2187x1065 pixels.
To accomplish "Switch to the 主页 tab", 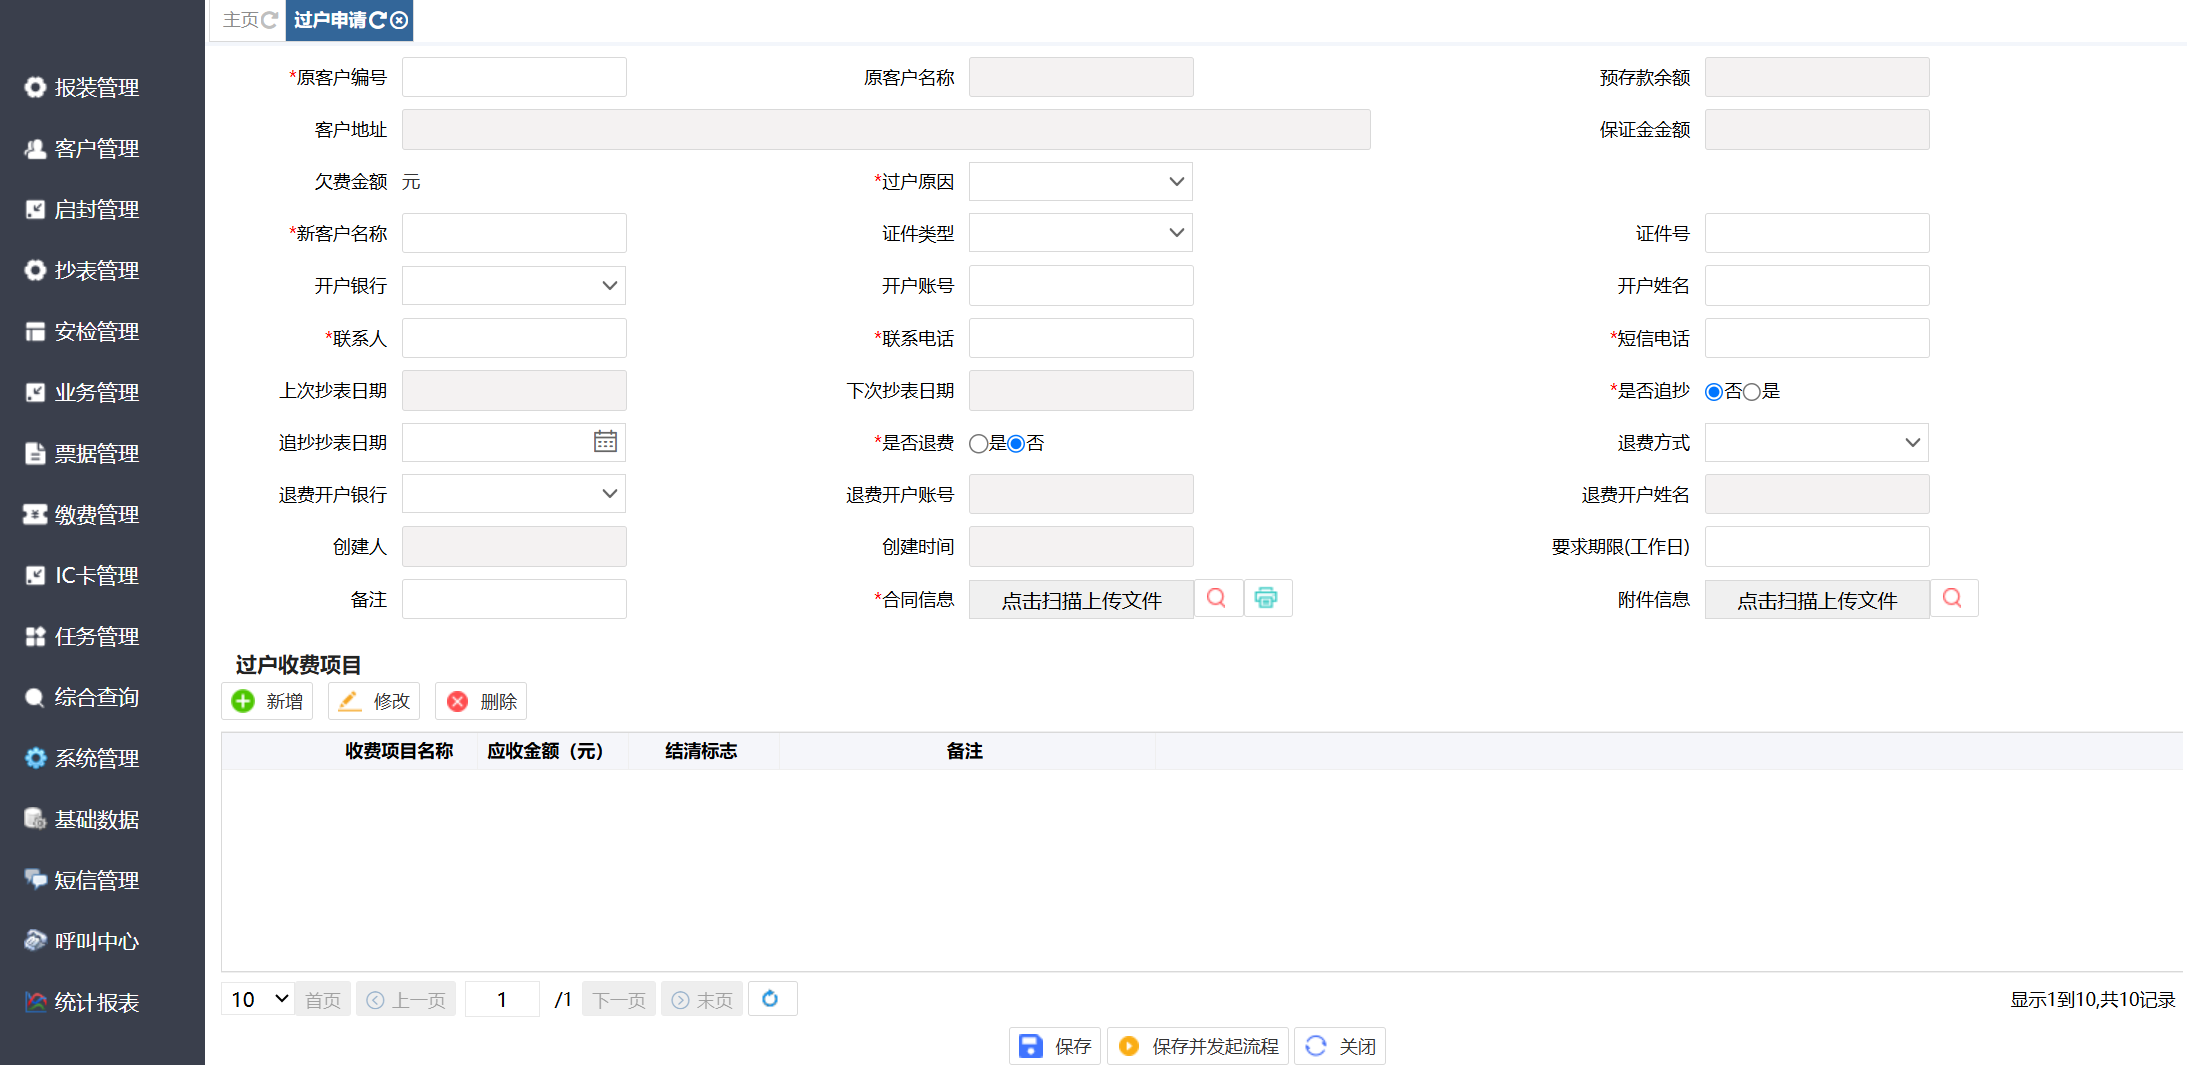I will [x=240, y=20].
